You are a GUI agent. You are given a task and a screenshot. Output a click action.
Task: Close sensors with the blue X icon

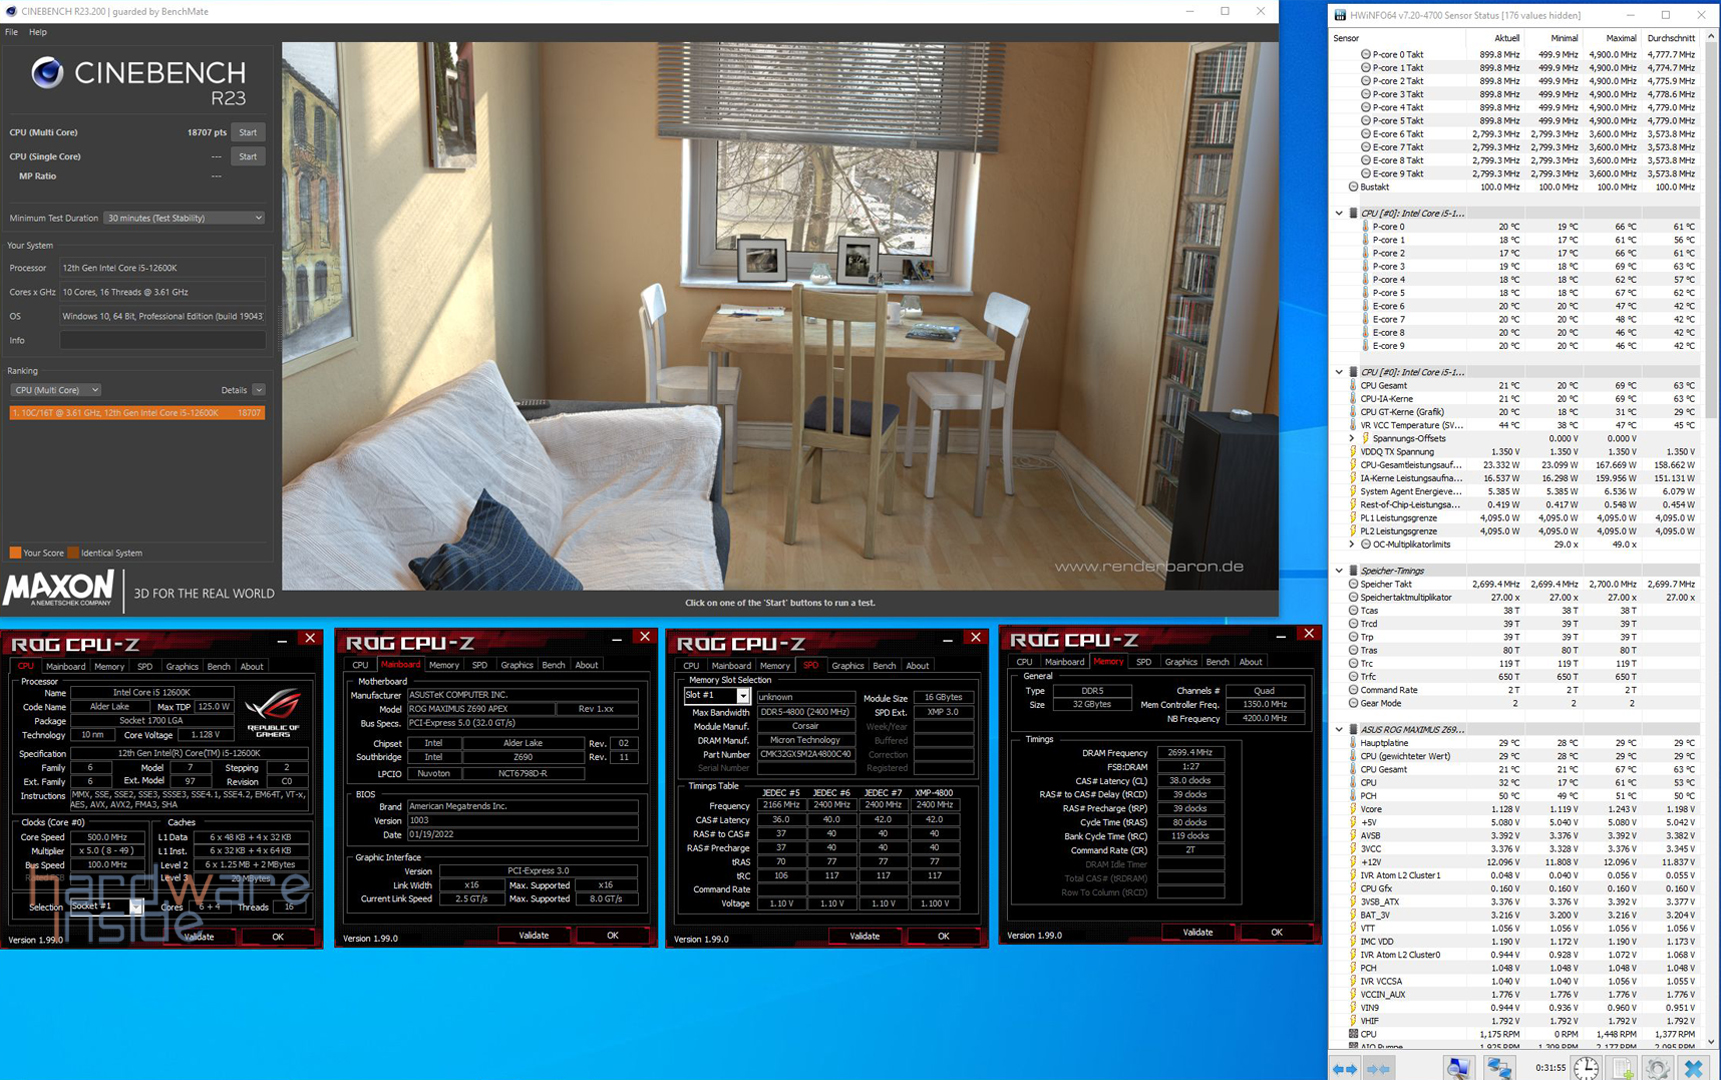(1693, 1068)
